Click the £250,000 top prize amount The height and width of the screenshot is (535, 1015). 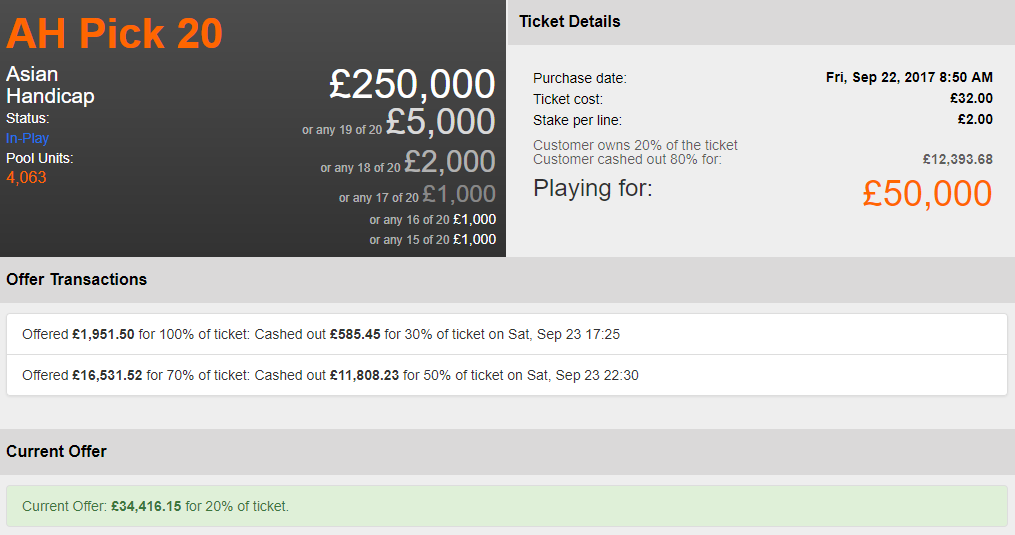412,85
